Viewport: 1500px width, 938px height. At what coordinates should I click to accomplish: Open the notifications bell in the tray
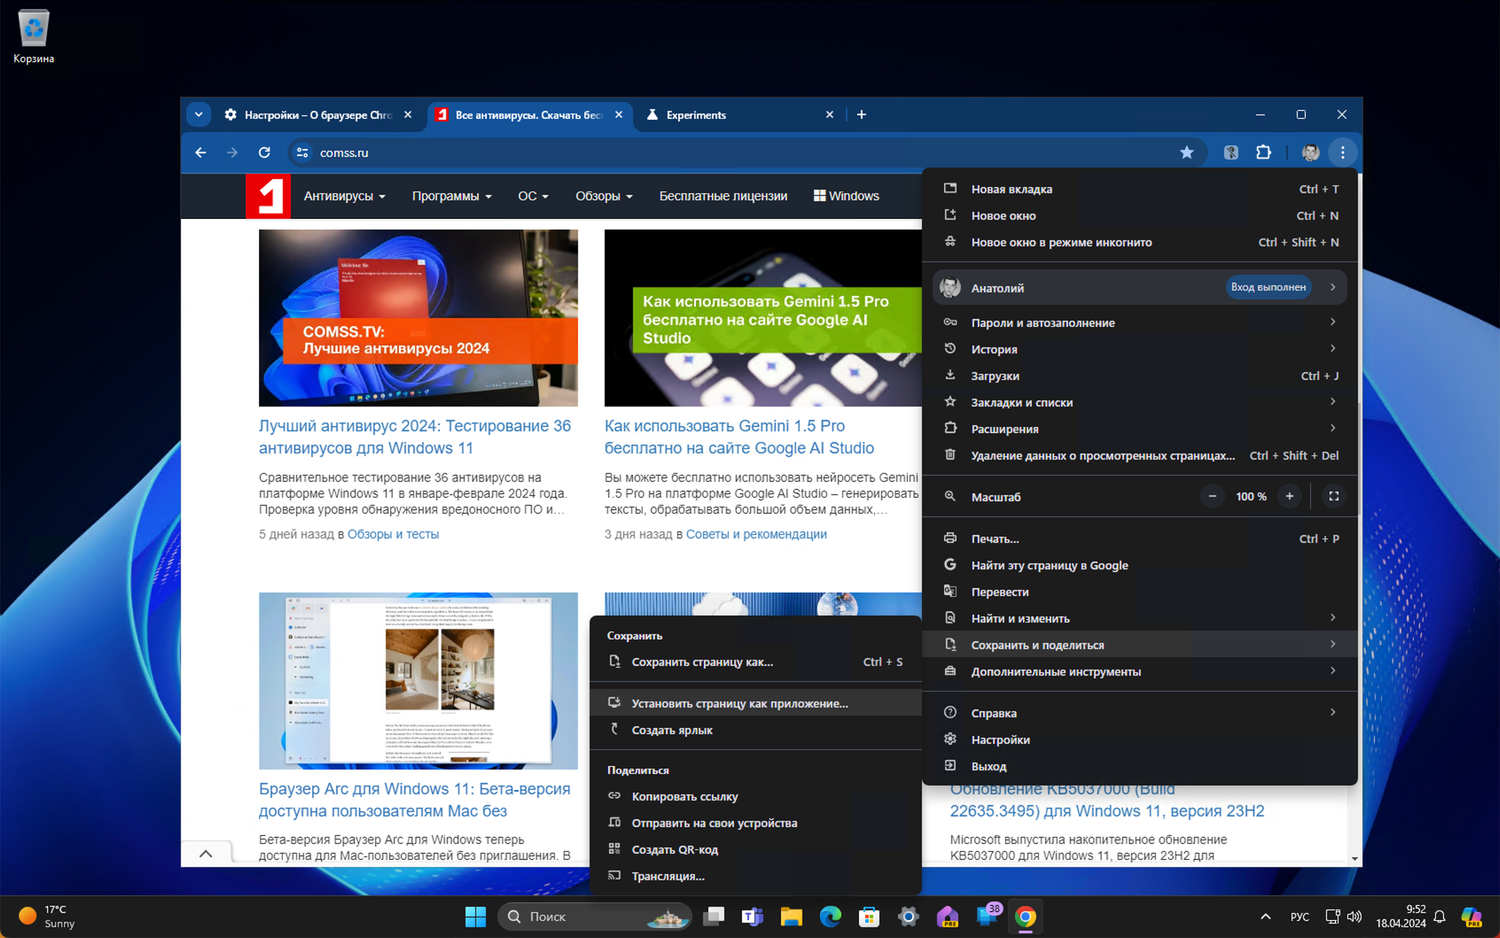click(1439, 916)
